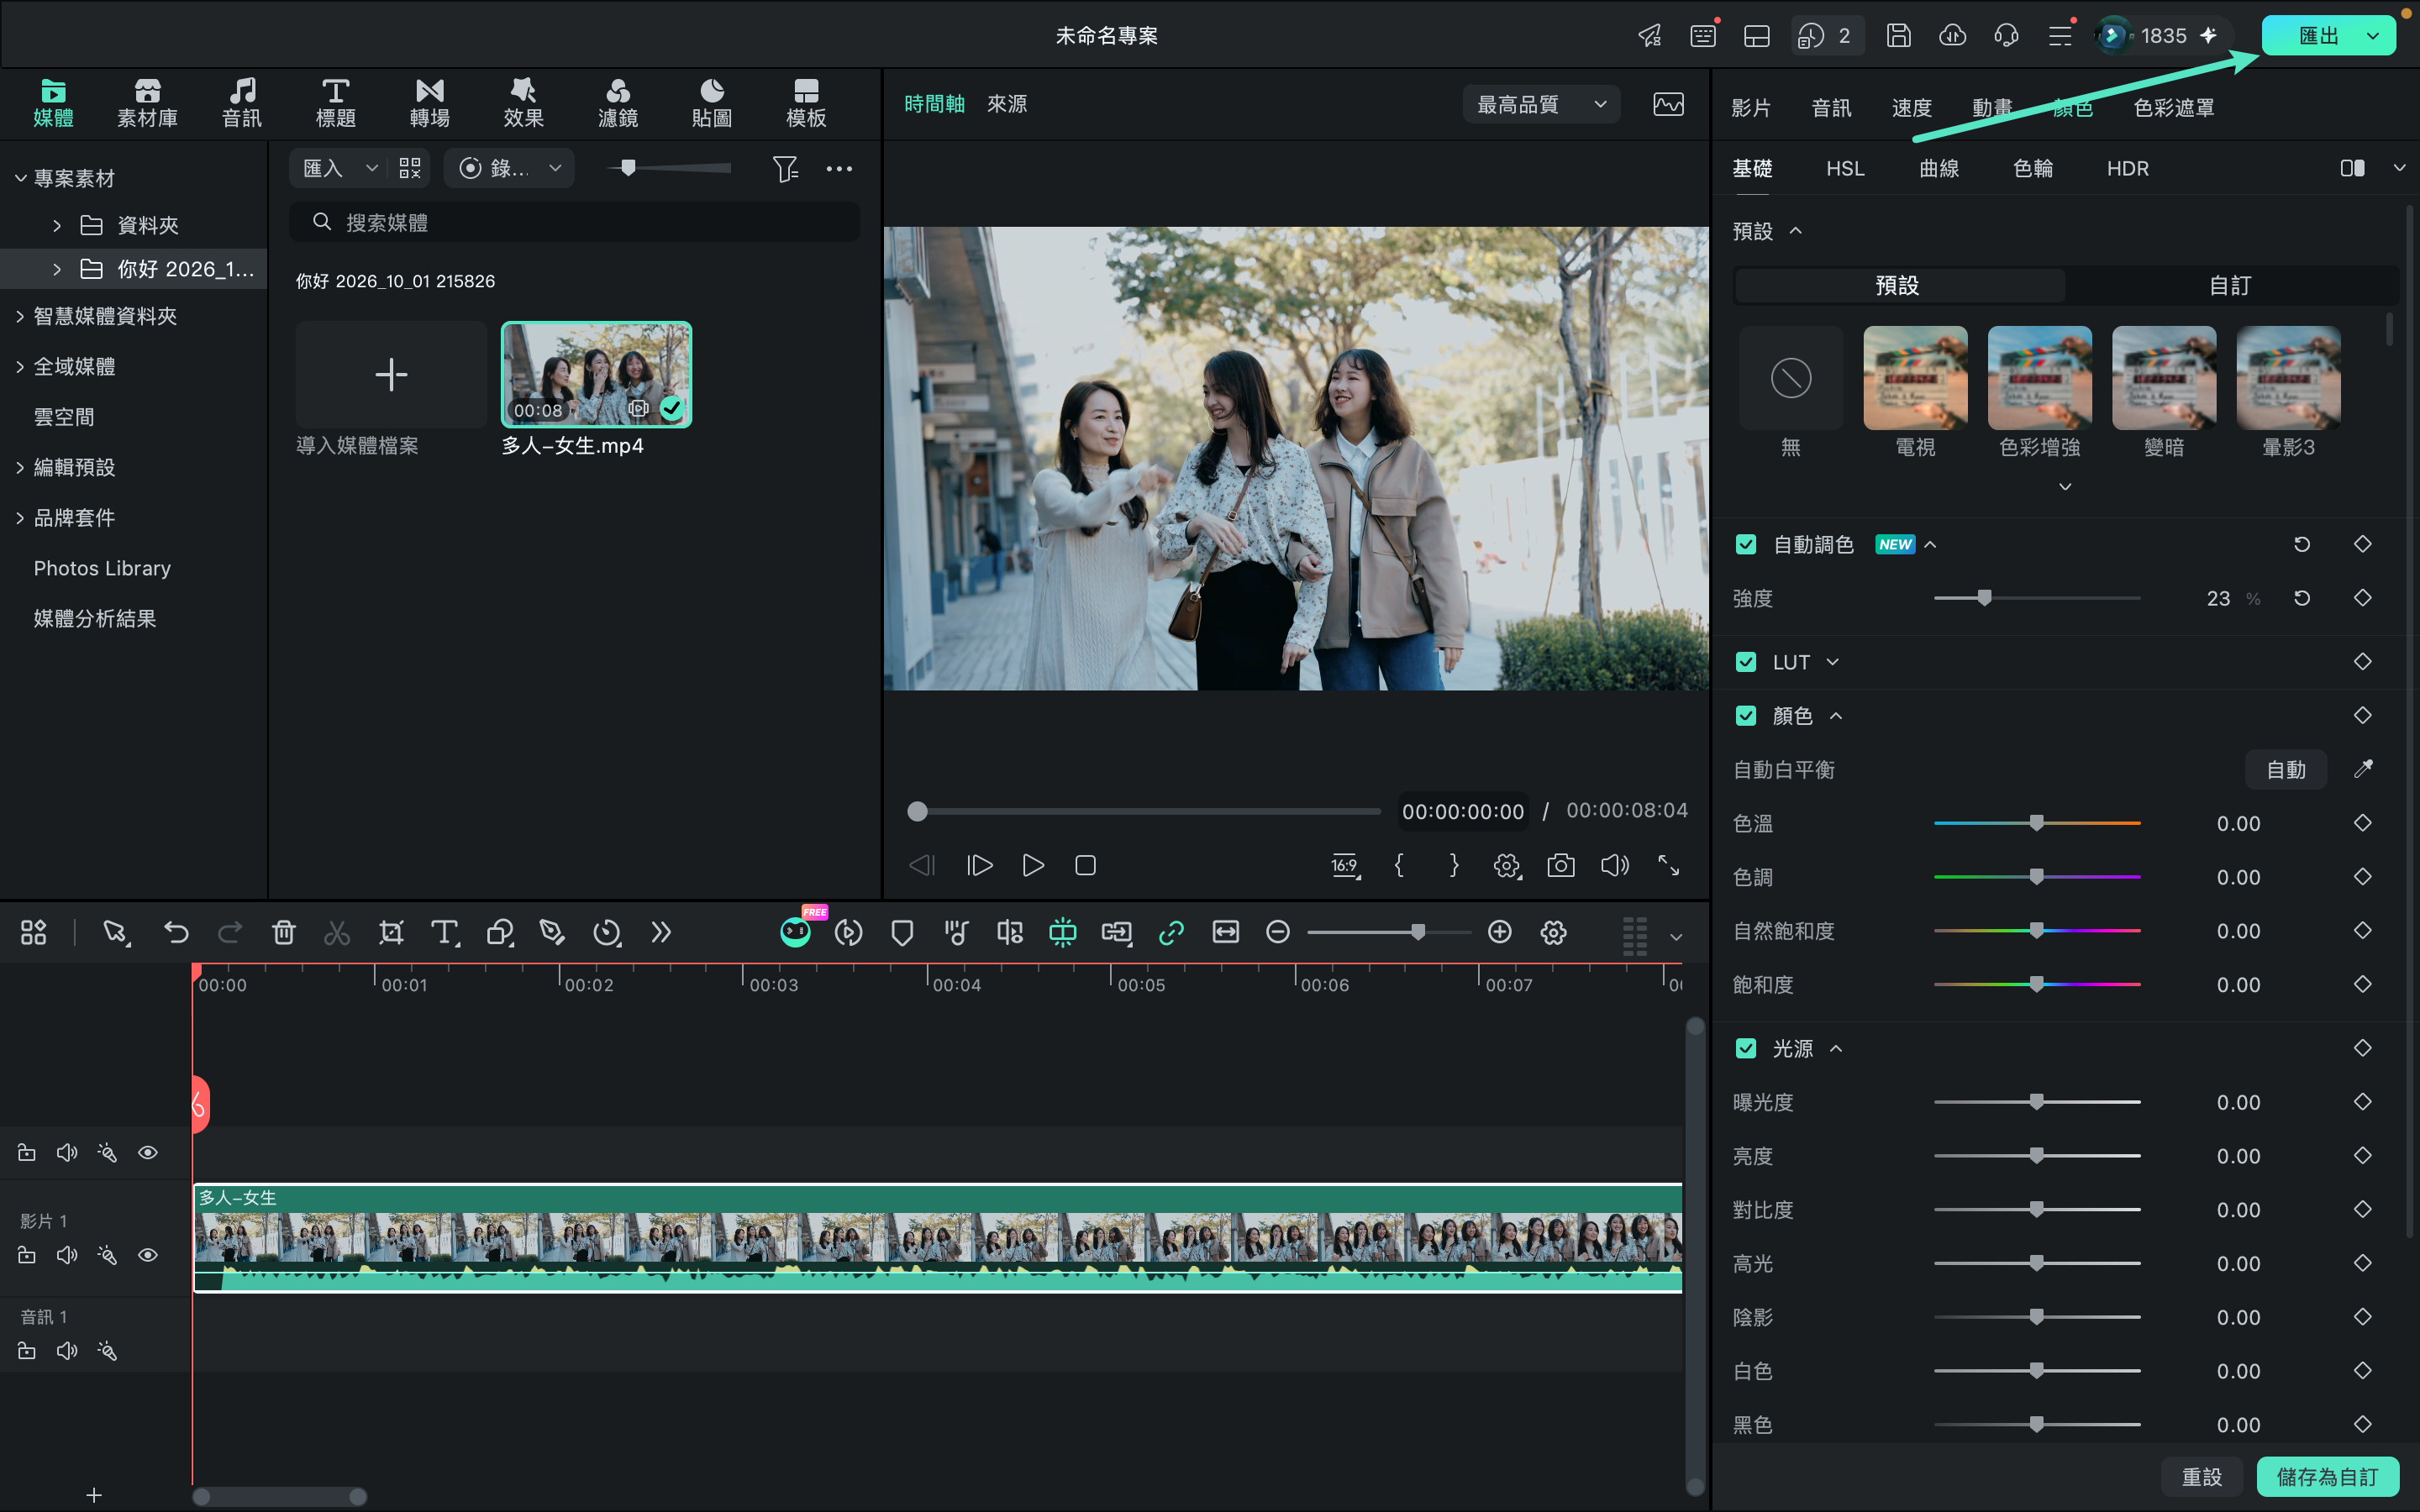Viewport: 2420px width, 1512px height.
Task: Click the white balance eyedropper icon
Action: point(2363,769)
